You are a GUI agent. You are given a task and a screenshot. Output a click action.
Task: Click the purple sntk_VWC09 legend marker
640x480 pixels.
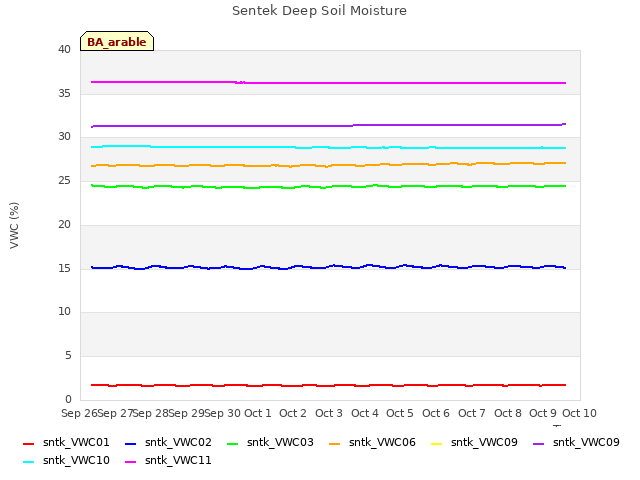(538, 444)
